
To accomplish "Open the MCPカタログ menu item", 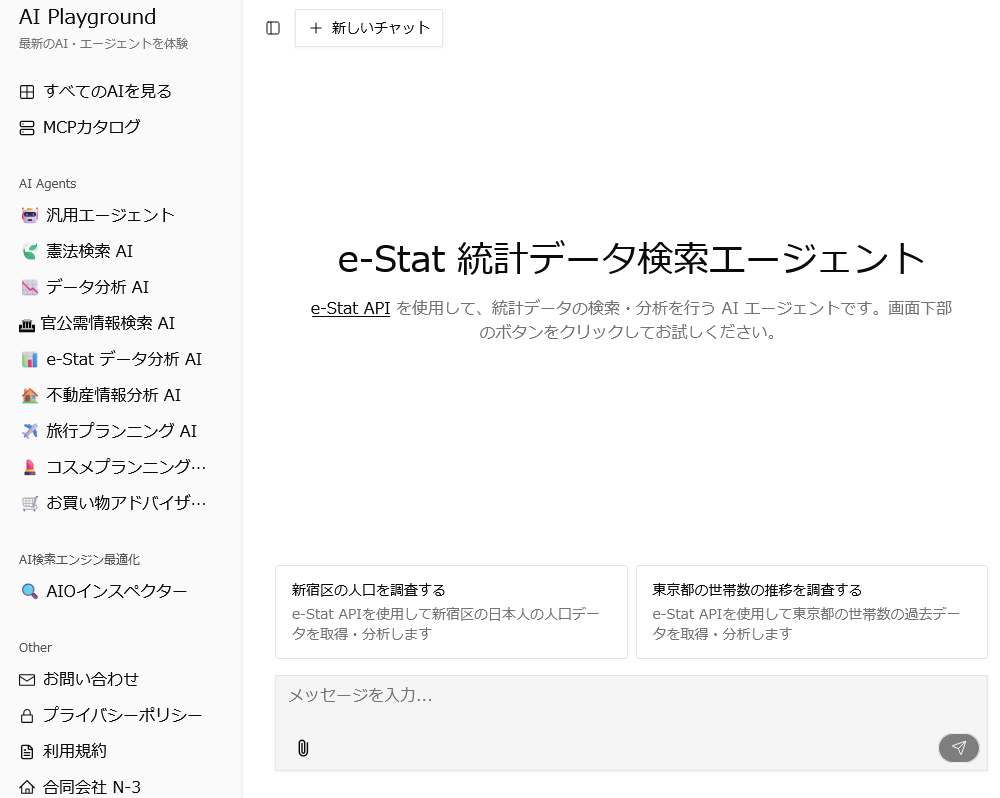I will 91,127.
